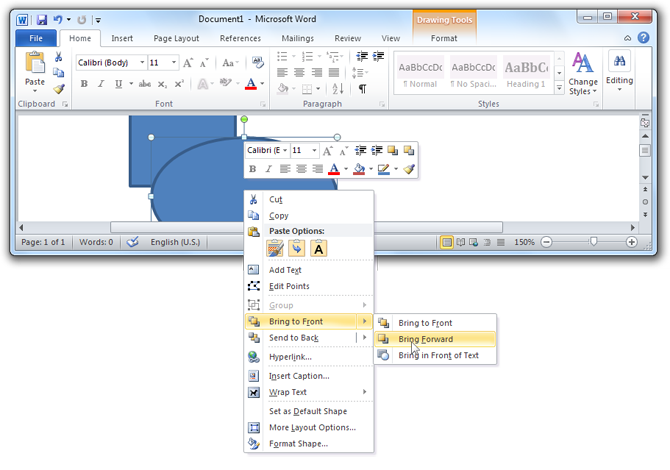The height and width of the screenshot is (470, 670).
Task: Open the Calibri (Body) font name dropdown
Action: [142, 63]
